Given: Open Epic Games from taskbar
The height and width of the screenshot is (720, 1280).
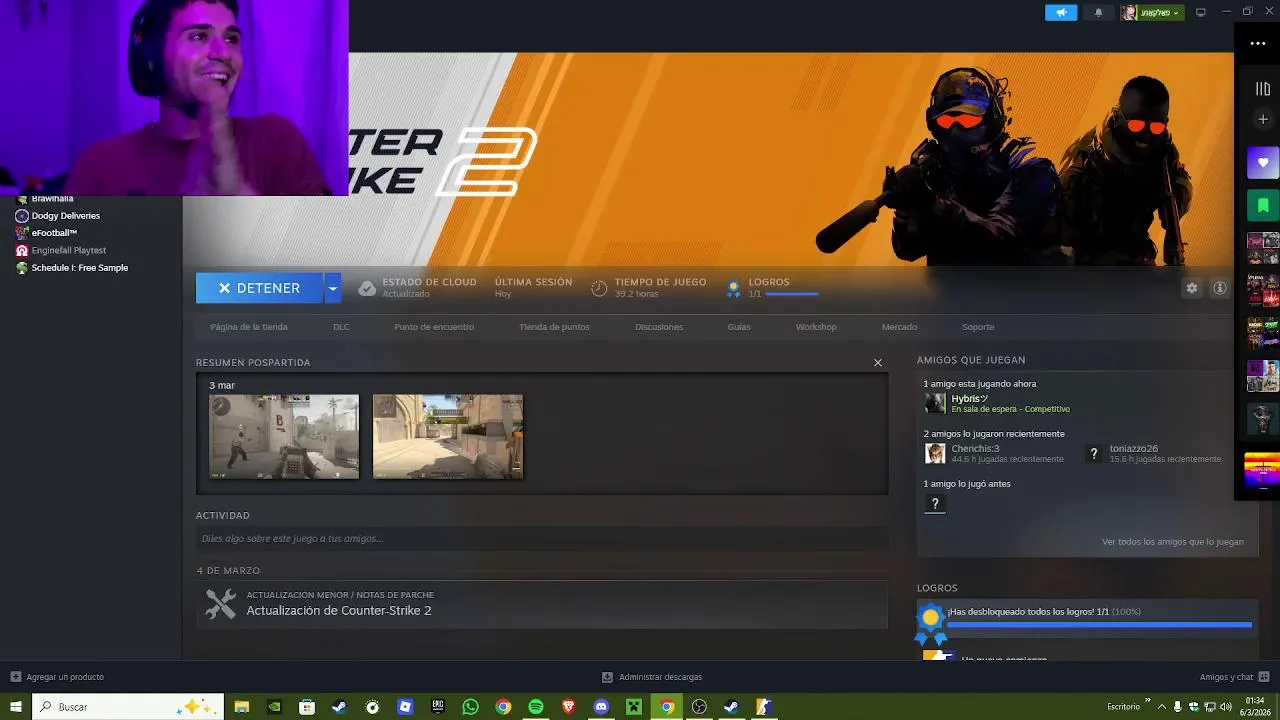Looking at the screenshot, I should click(x=438, y=707).
